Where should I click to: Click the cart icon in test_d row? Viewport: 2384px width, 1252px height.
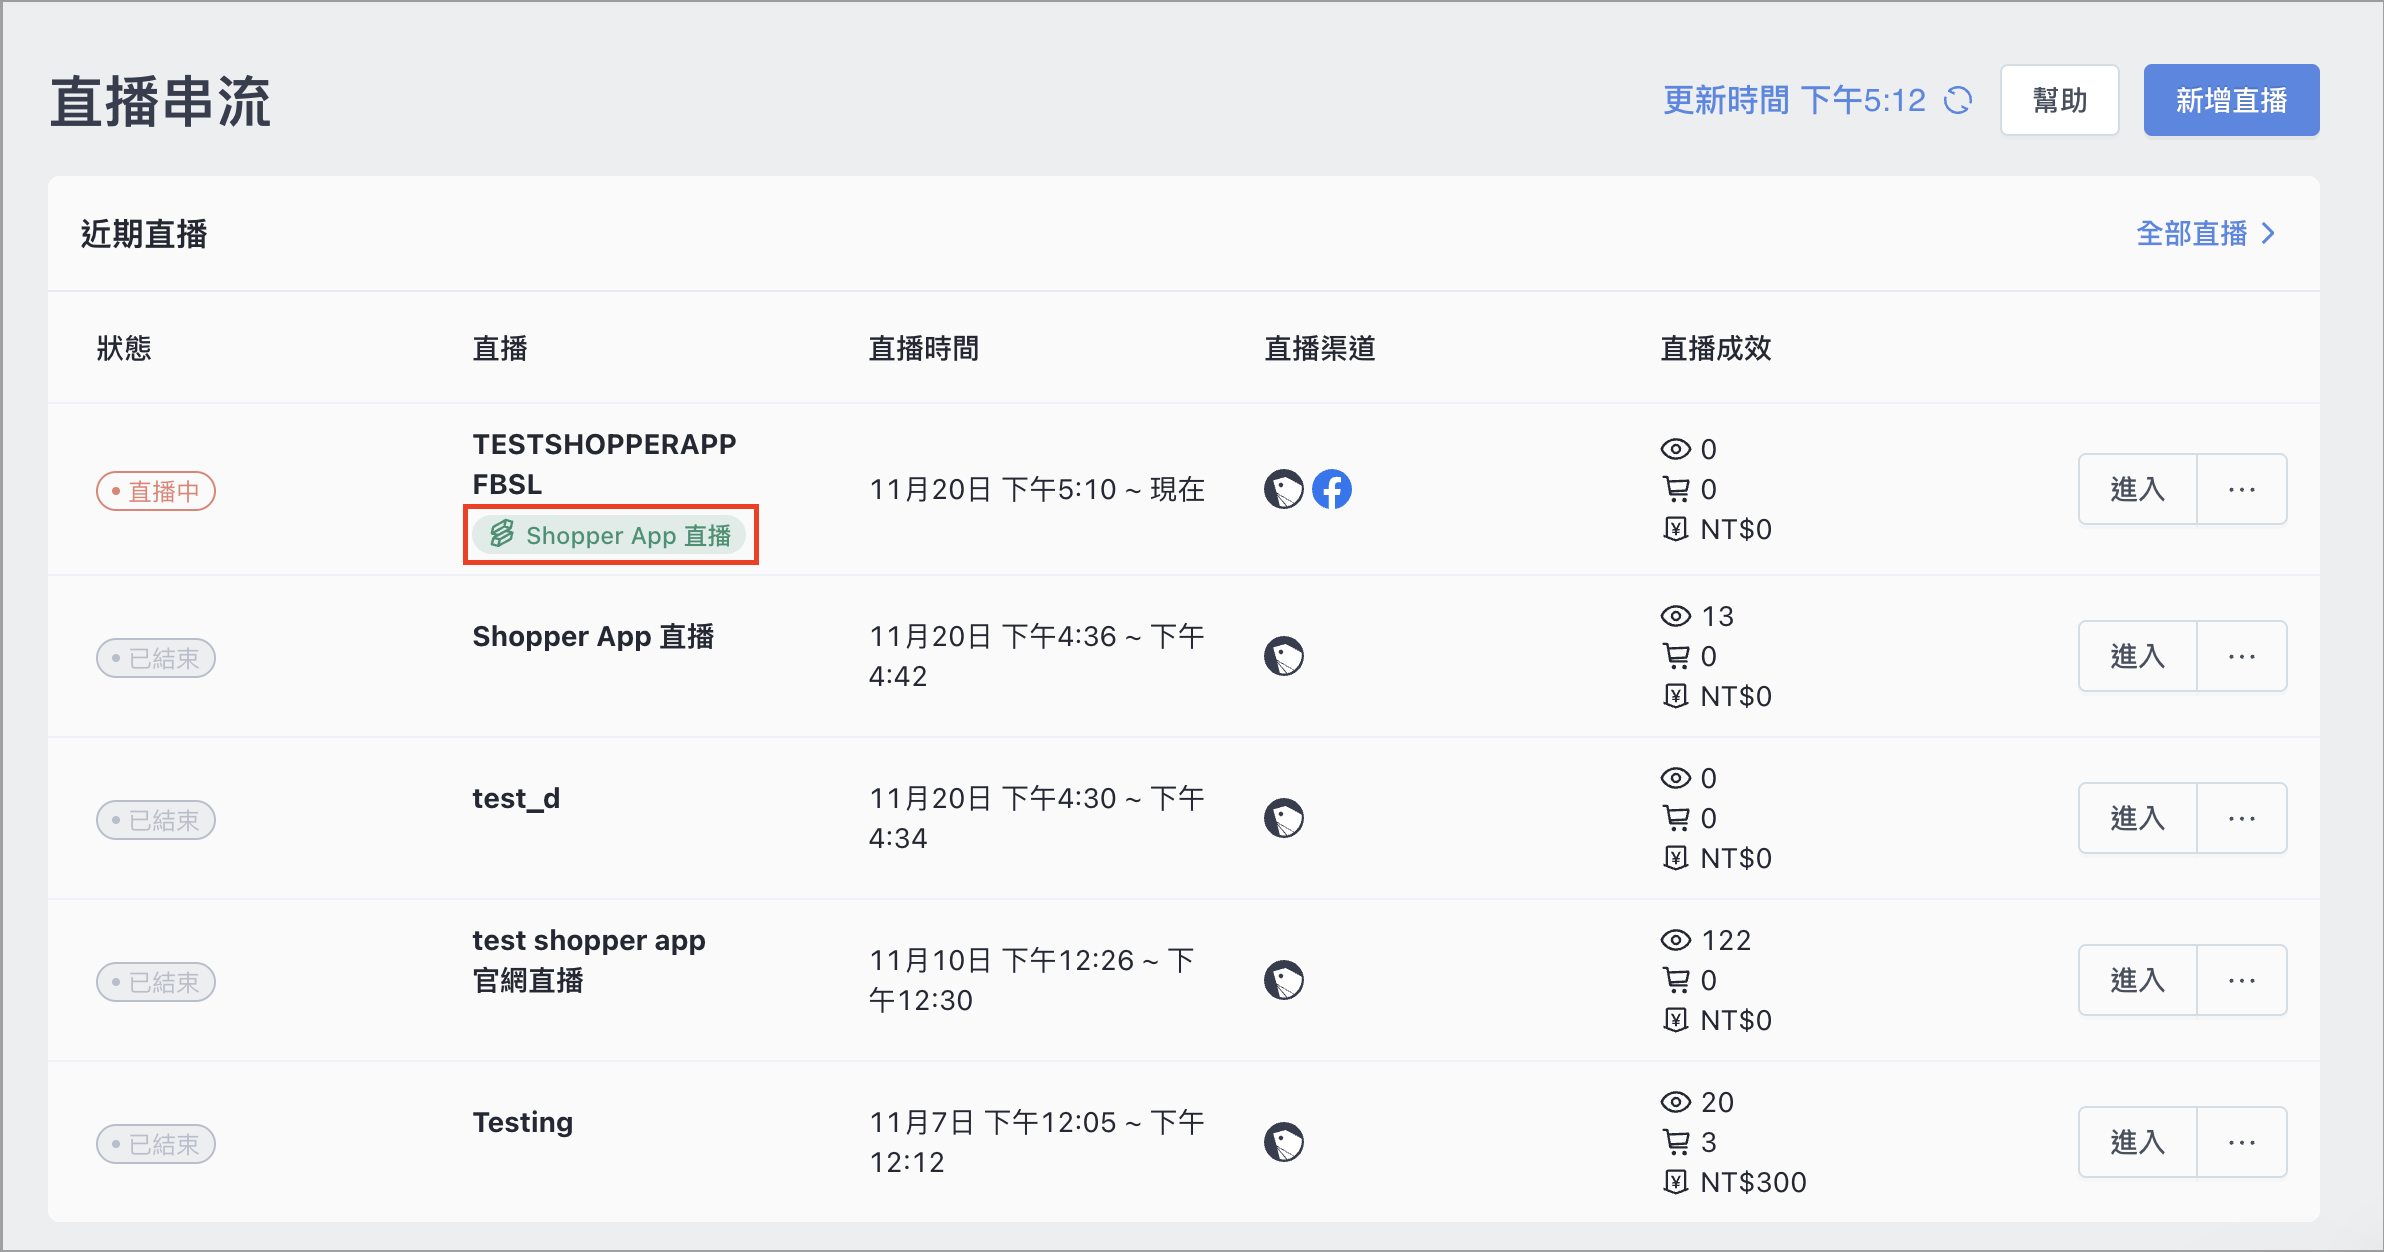[1676, 817]
